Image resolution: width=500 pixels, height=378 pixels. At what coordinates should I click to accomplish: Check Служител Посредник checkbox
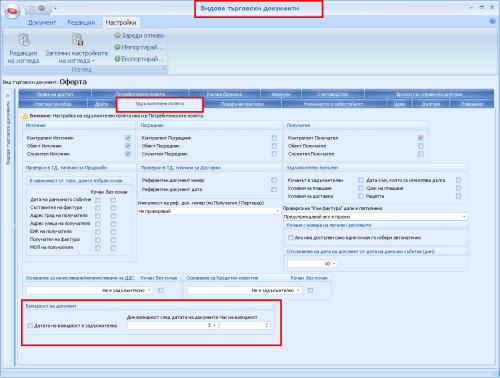tap(274, 154)
